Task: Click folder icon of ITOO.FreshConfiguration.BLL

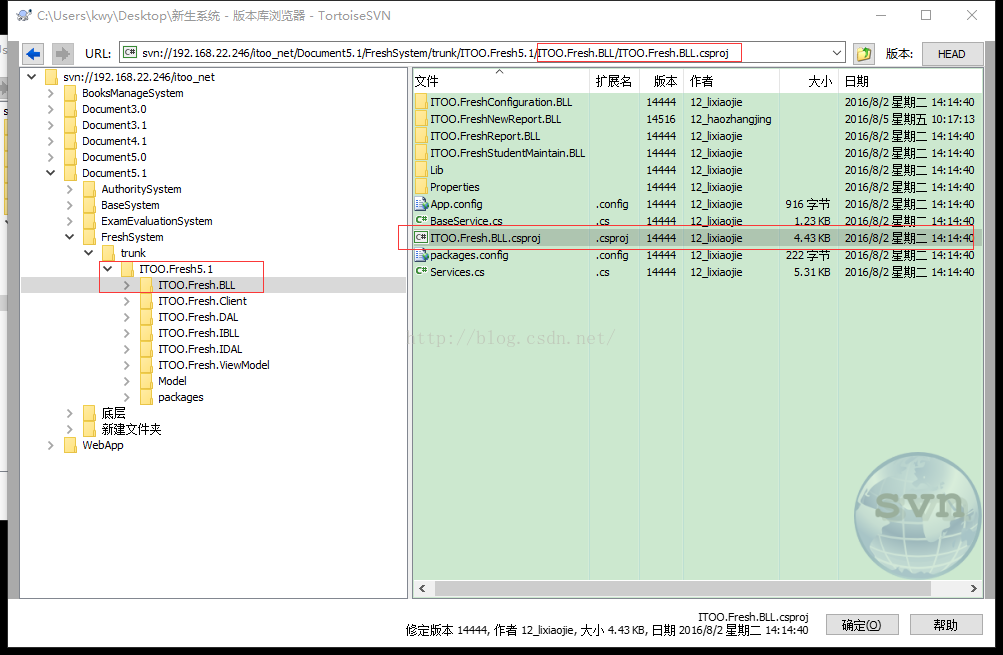Action: [421, 102]
